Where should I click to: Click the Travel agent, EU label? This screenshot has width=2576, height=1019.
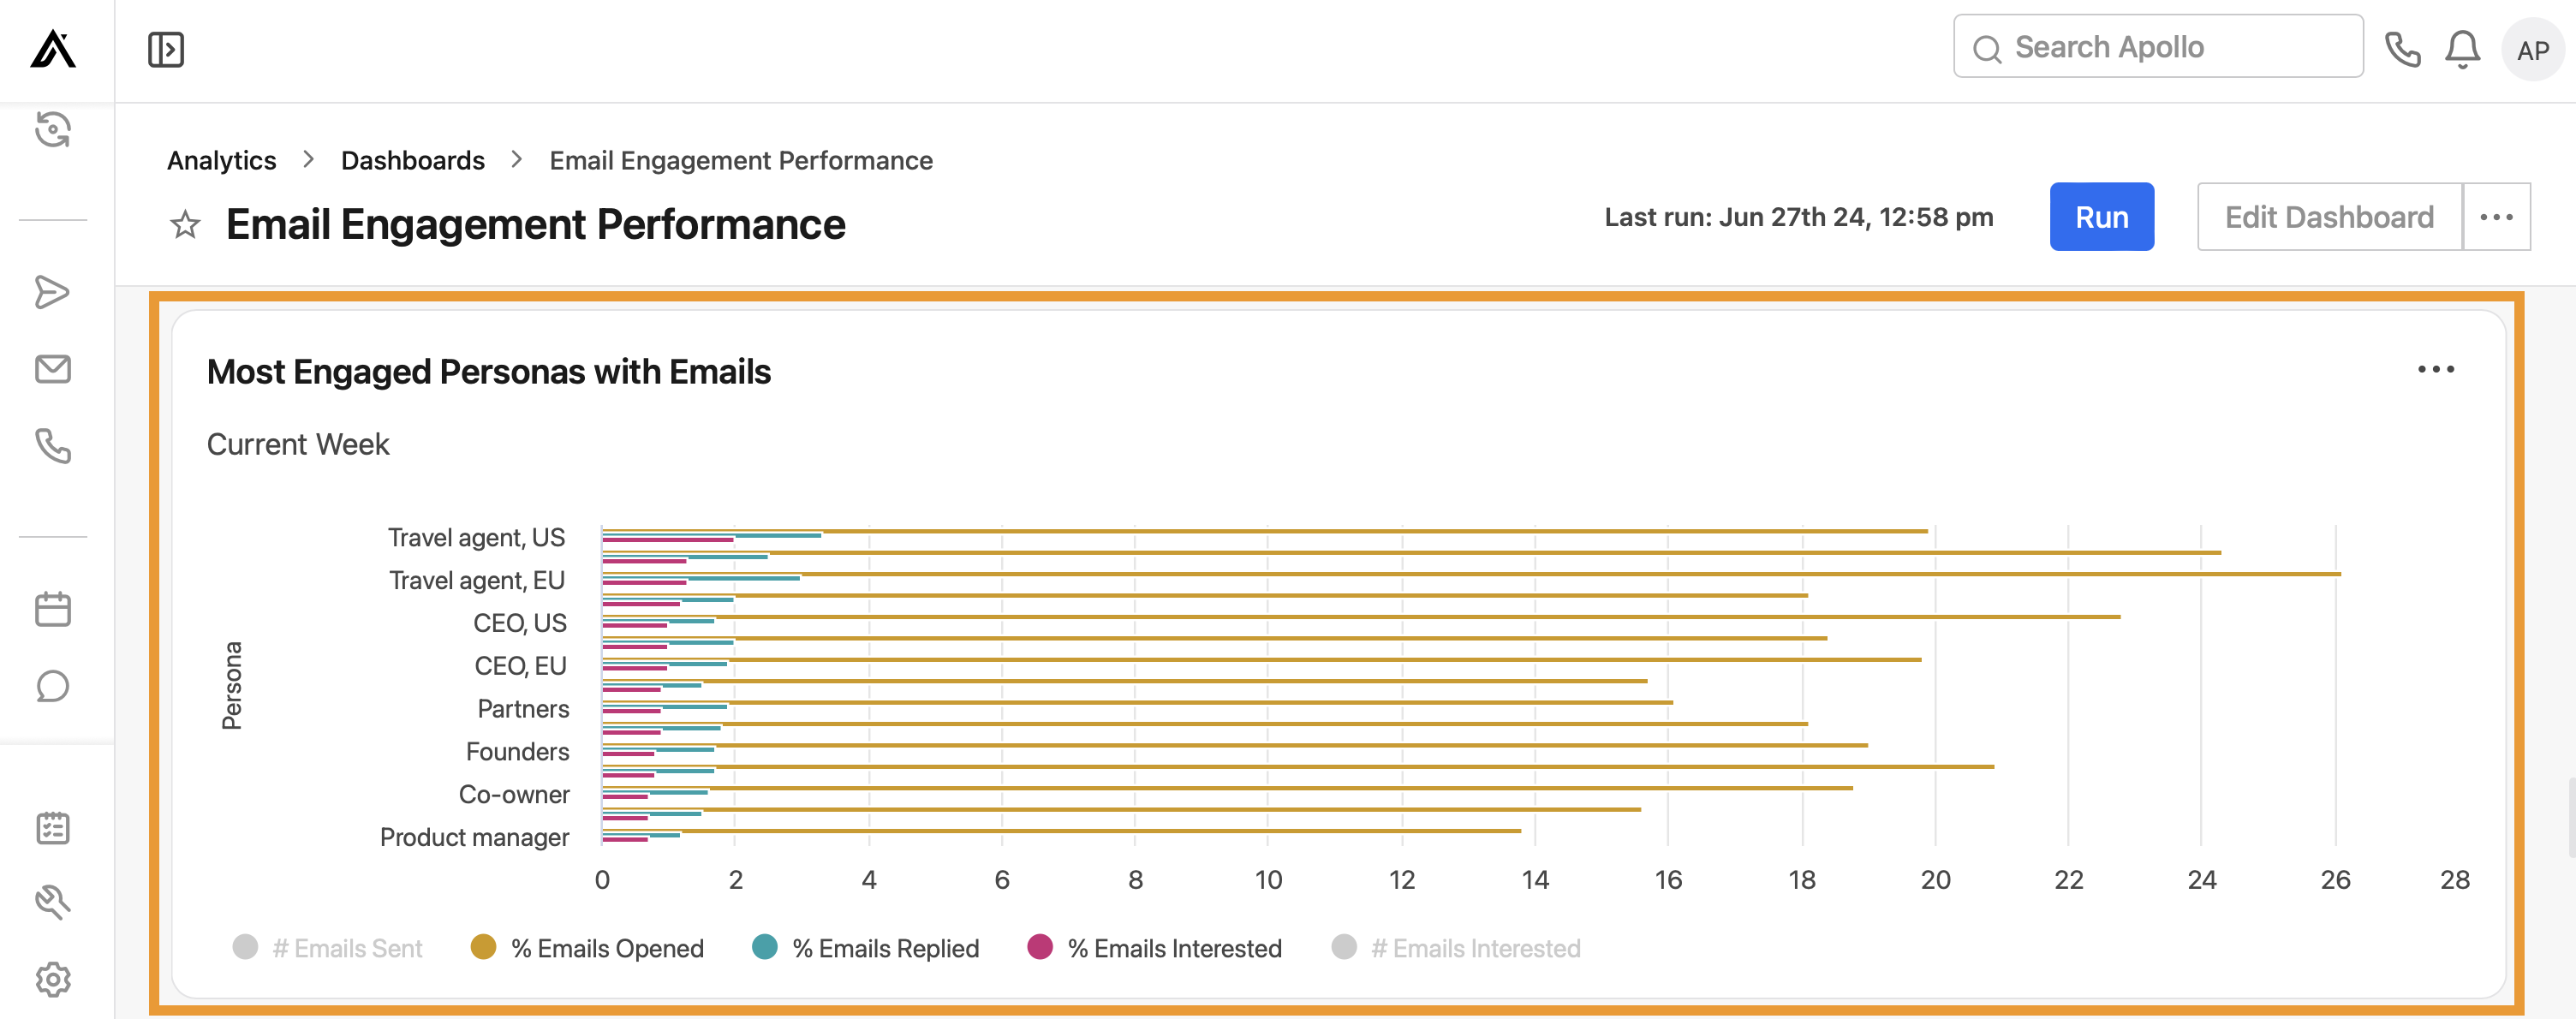click(477, 580)
